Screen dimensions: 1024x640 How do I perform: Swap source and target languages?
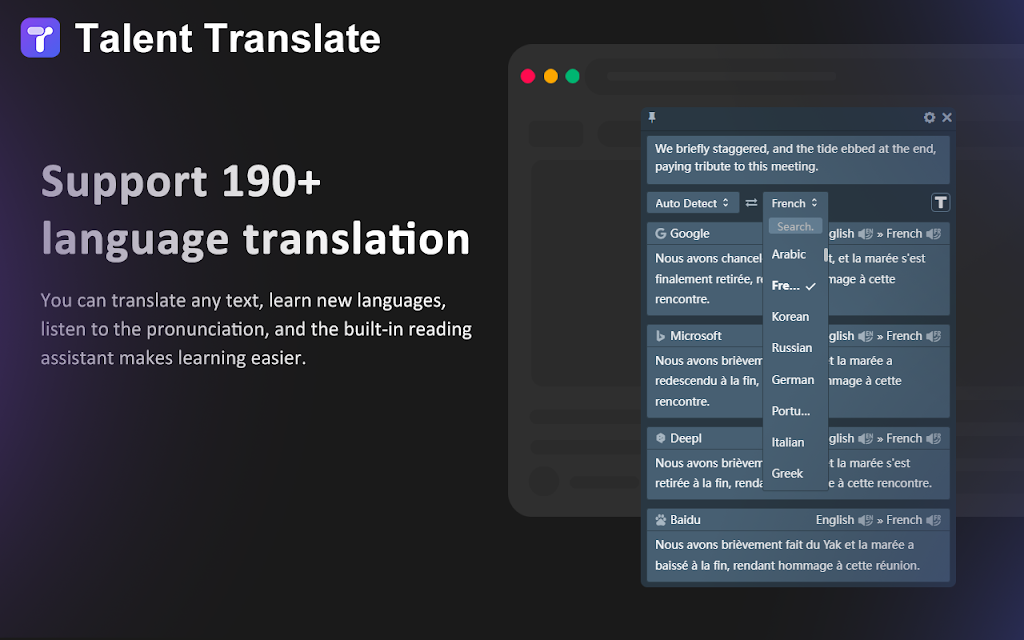pos(752,203)
